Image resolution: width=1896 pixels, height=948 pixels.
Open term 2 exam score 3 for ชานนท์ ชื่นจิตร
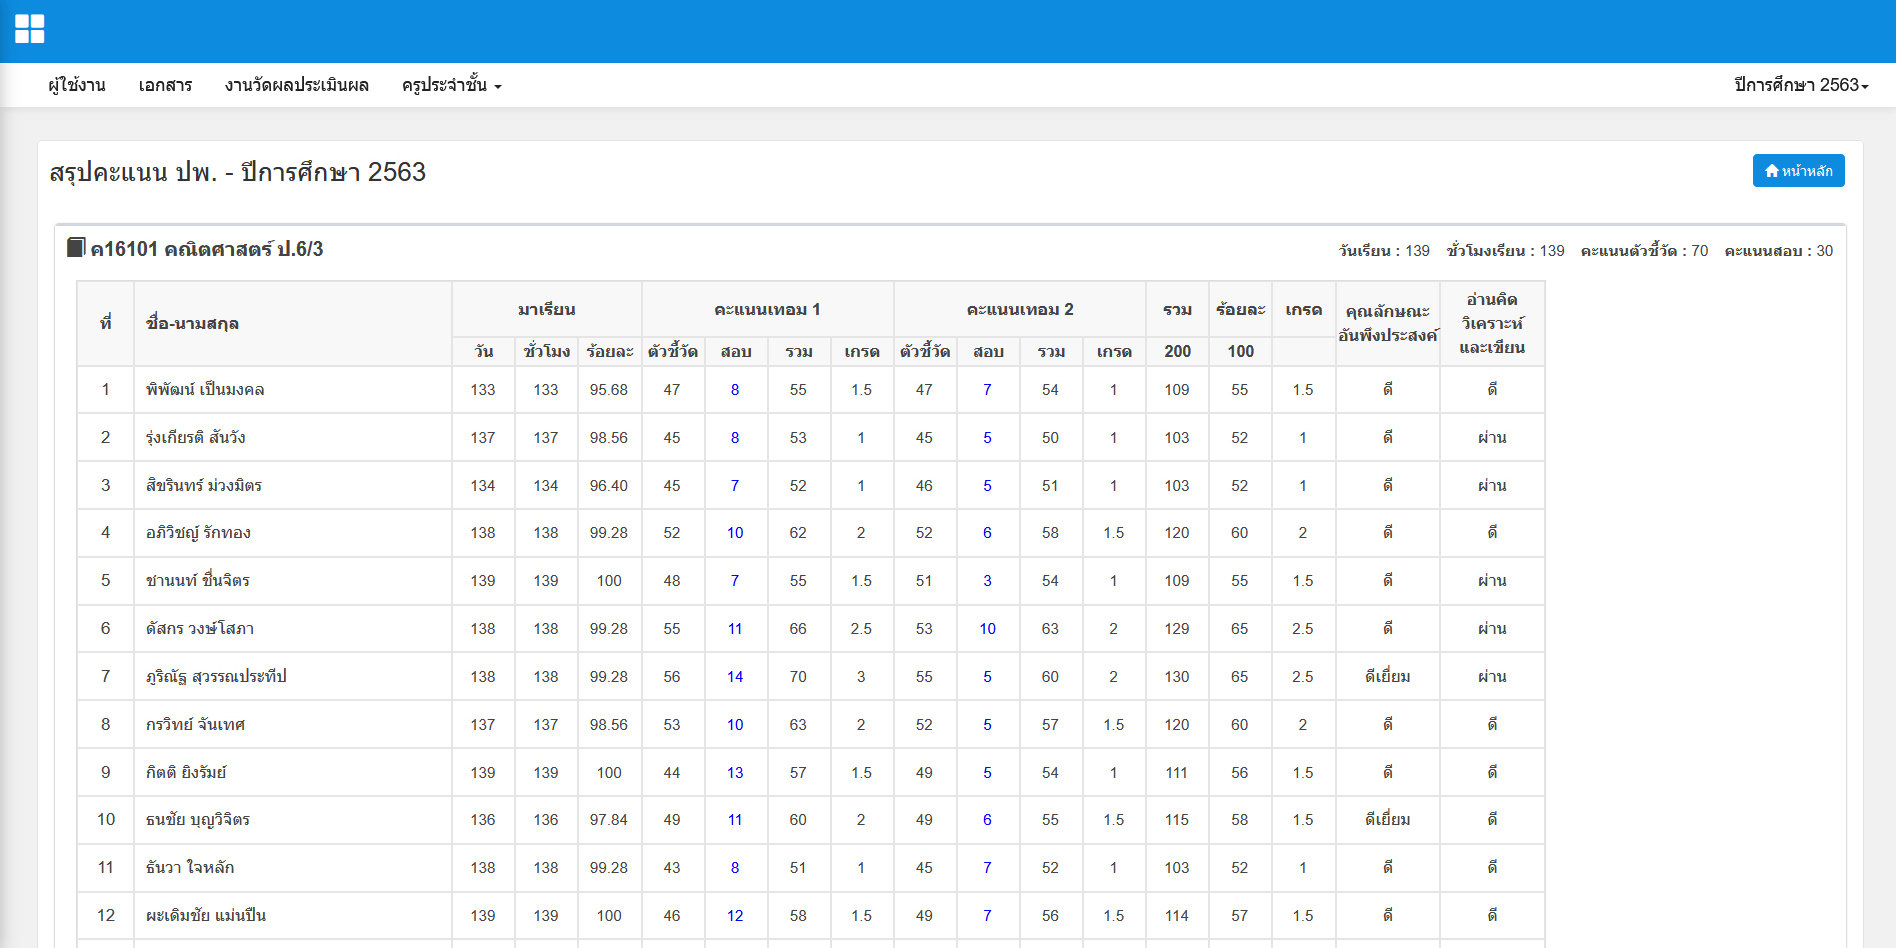(987, 581)
